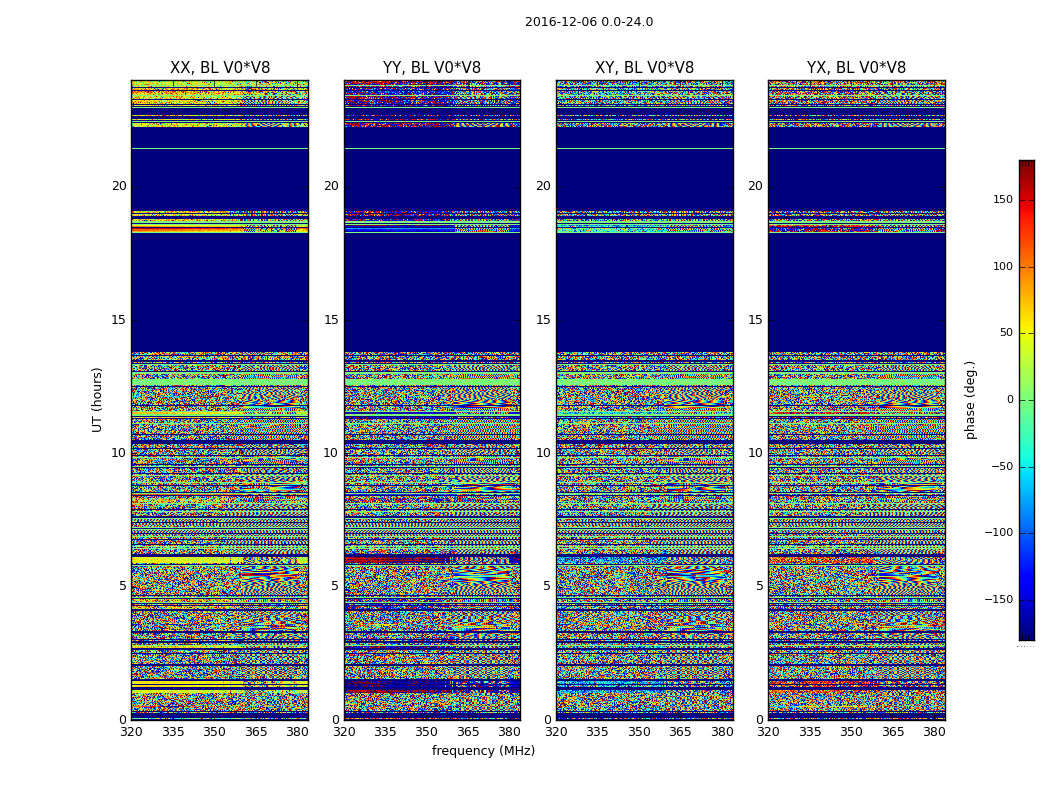Click the green middle of the phase colorbar
Image resolution: width=1050 pixels, height=800 pixels.
(x=1026, y=400)
